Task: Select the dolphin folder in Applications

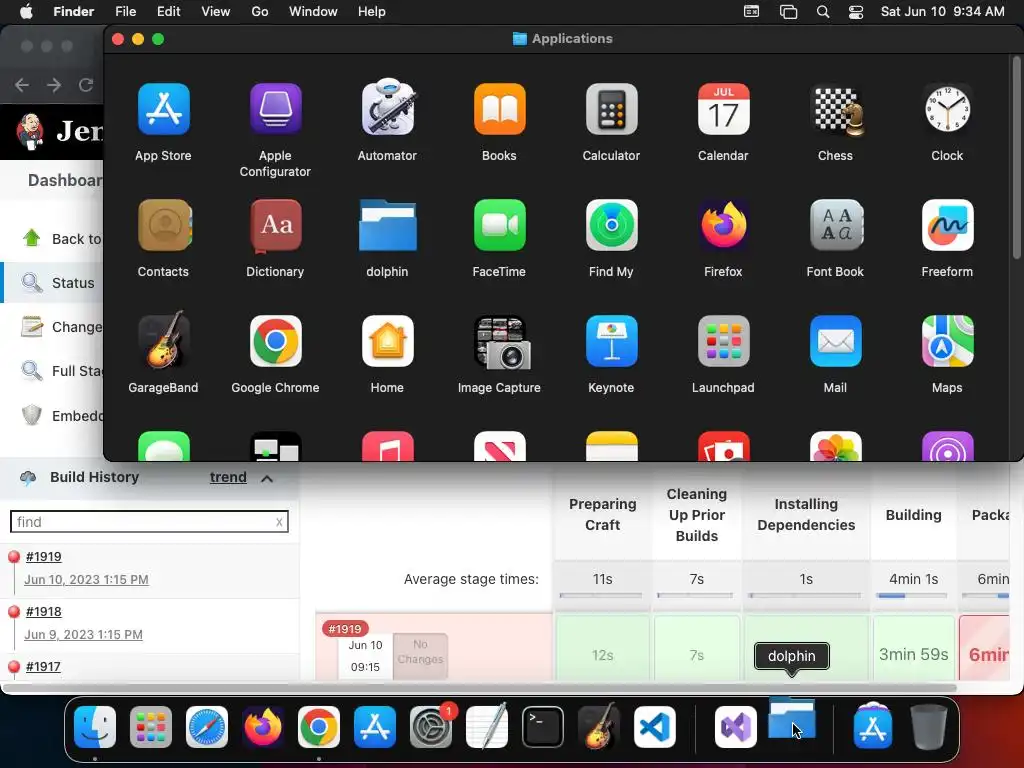Action: 387,225
